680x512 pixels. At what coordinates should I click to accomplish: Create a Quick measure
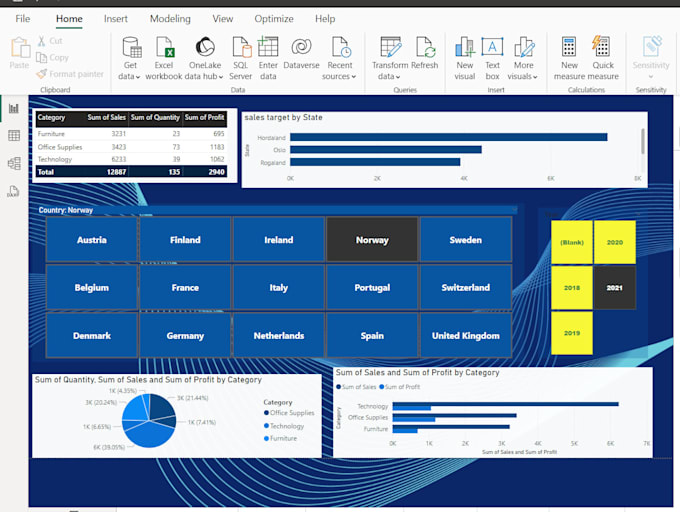603,58
